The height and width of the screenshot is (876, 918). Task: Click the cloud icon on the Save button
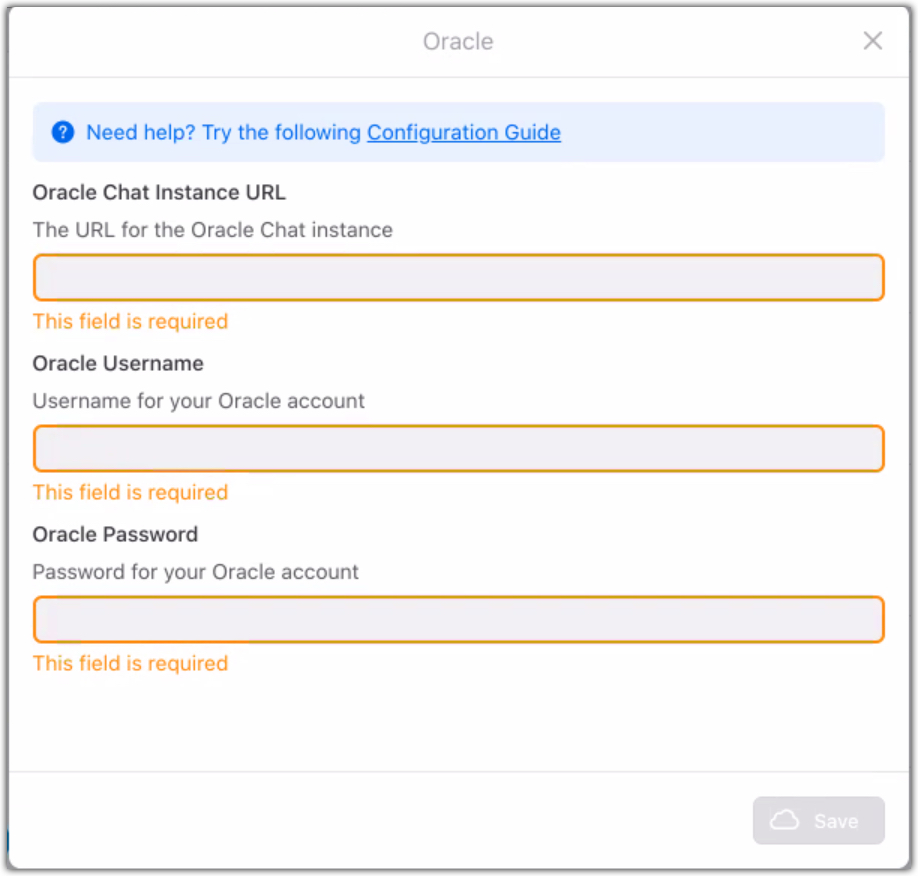pyautogui.click(x=785, y=821)
